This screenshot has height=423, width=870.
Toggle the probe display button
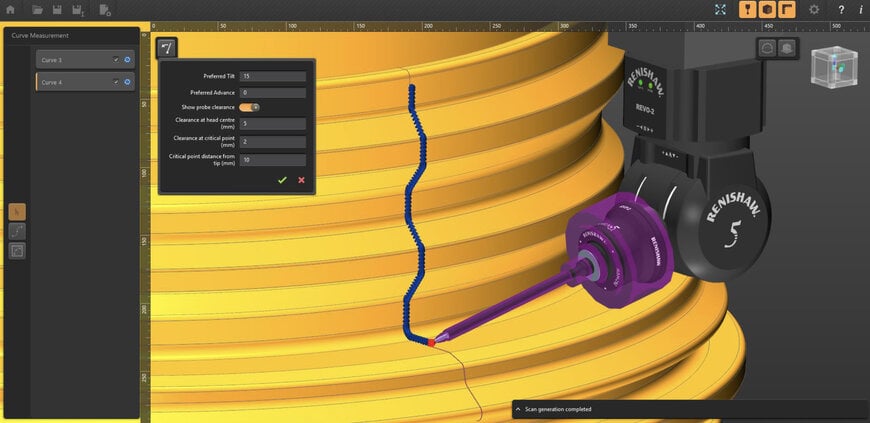[747, 9]
